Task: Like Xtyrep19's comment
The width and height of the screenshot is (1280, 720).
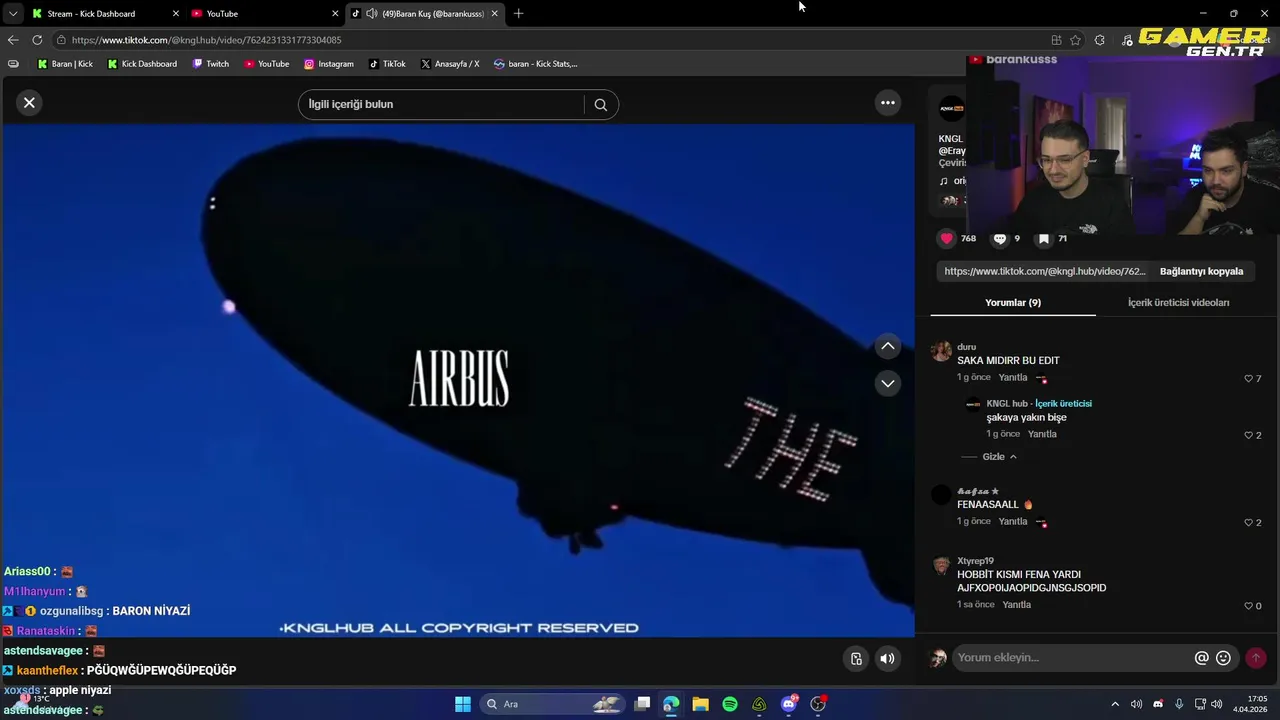Action: 1248,605
